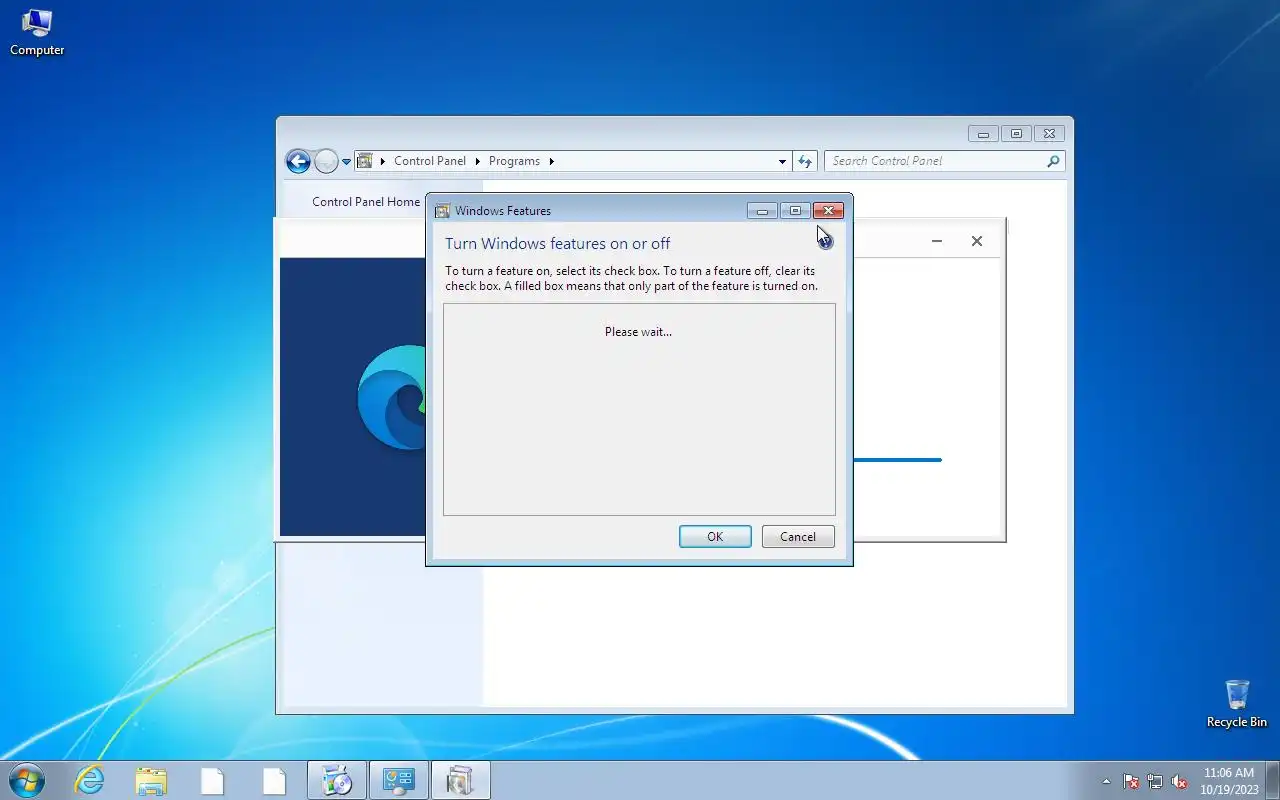This screenshot has height=800, width=1280.
Task: Click Cancel in the Windows Features dialog
Action: (798, 537)
